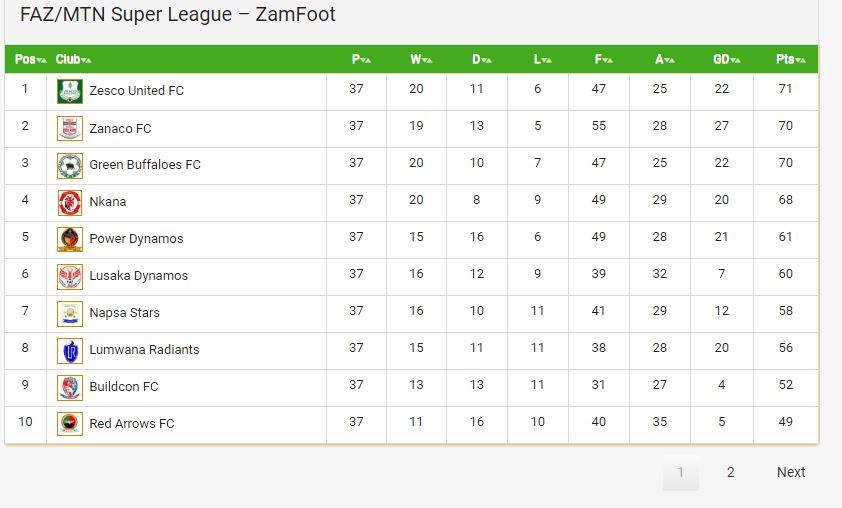Sort standings by GD column
The height and width of the screenshot is (508, 842).
(x=727, y=59)
